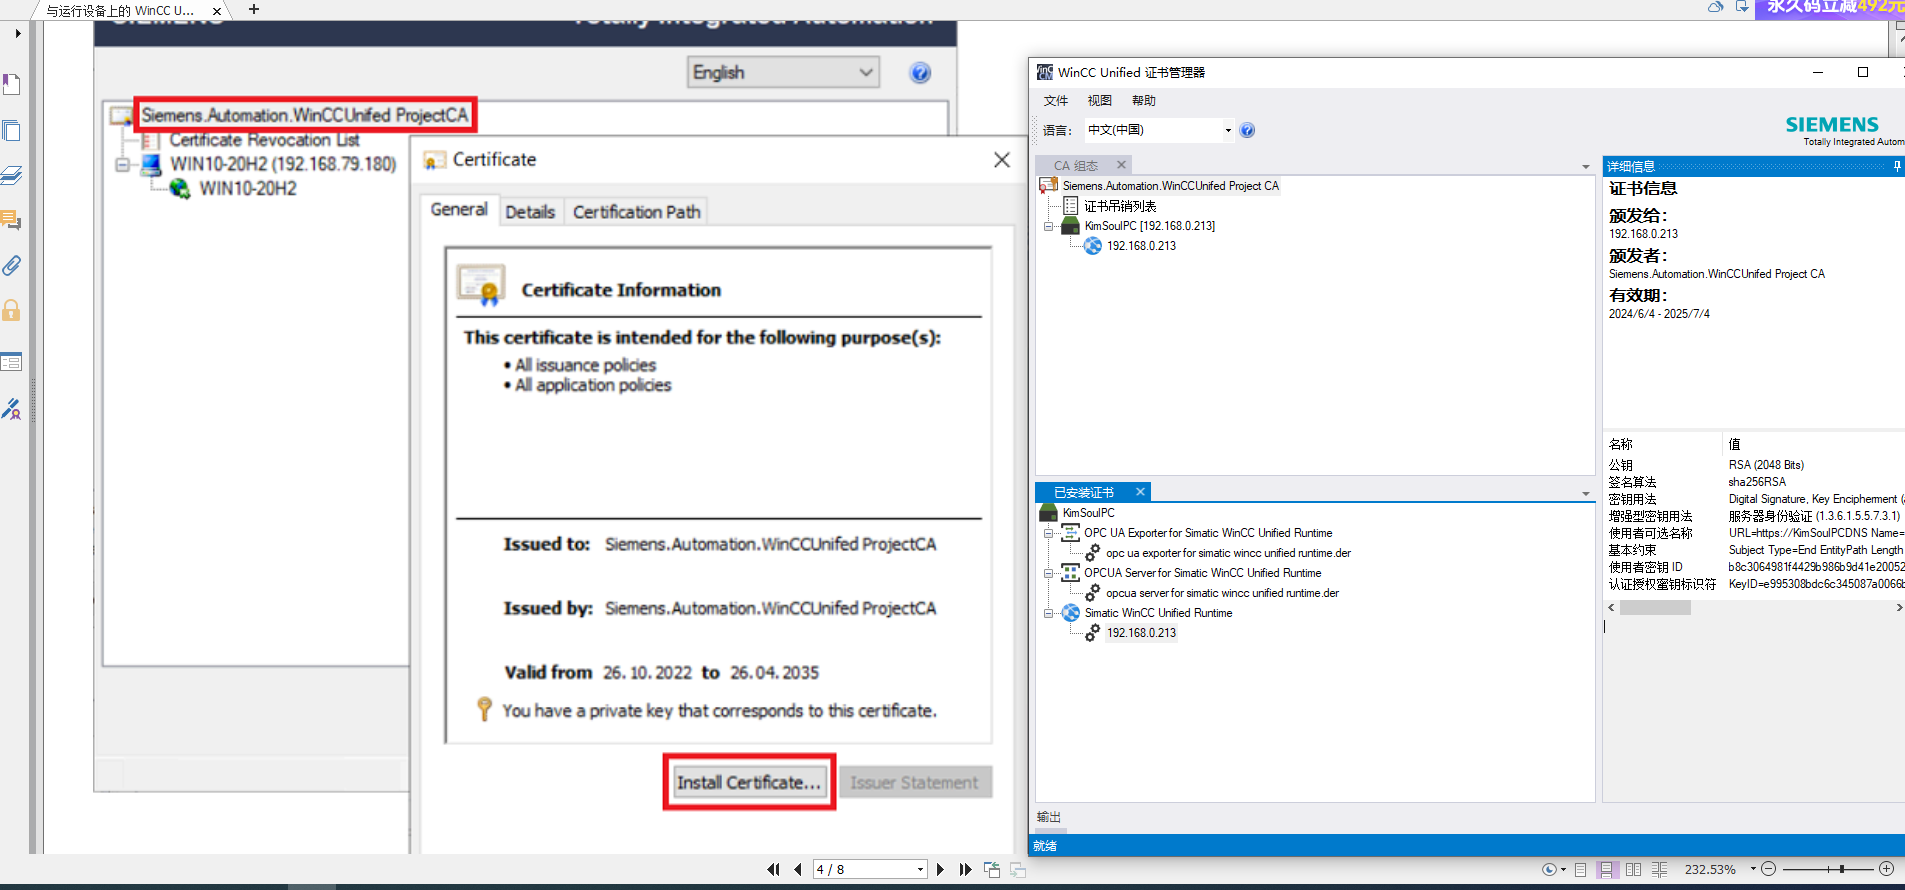Open the page thumbnails sidebar panel
Image resolution: width=1905 pixels, height=890 pixels.
click(x=12, y=131)
